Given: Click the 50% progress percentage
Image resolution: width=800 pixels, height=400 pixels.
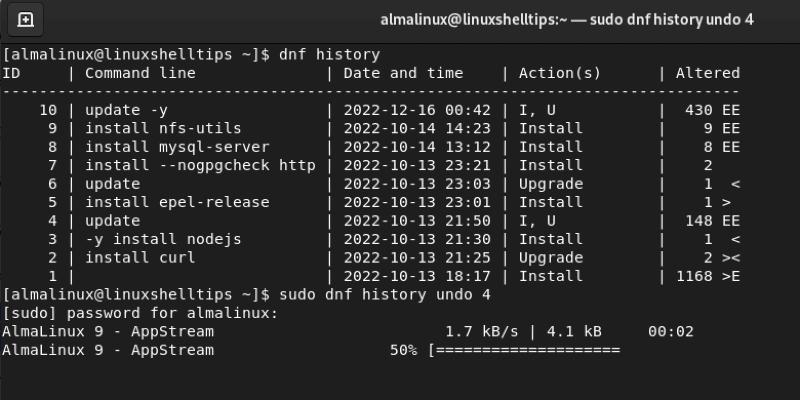Looking at the screenshot, I should pos(404,350).
